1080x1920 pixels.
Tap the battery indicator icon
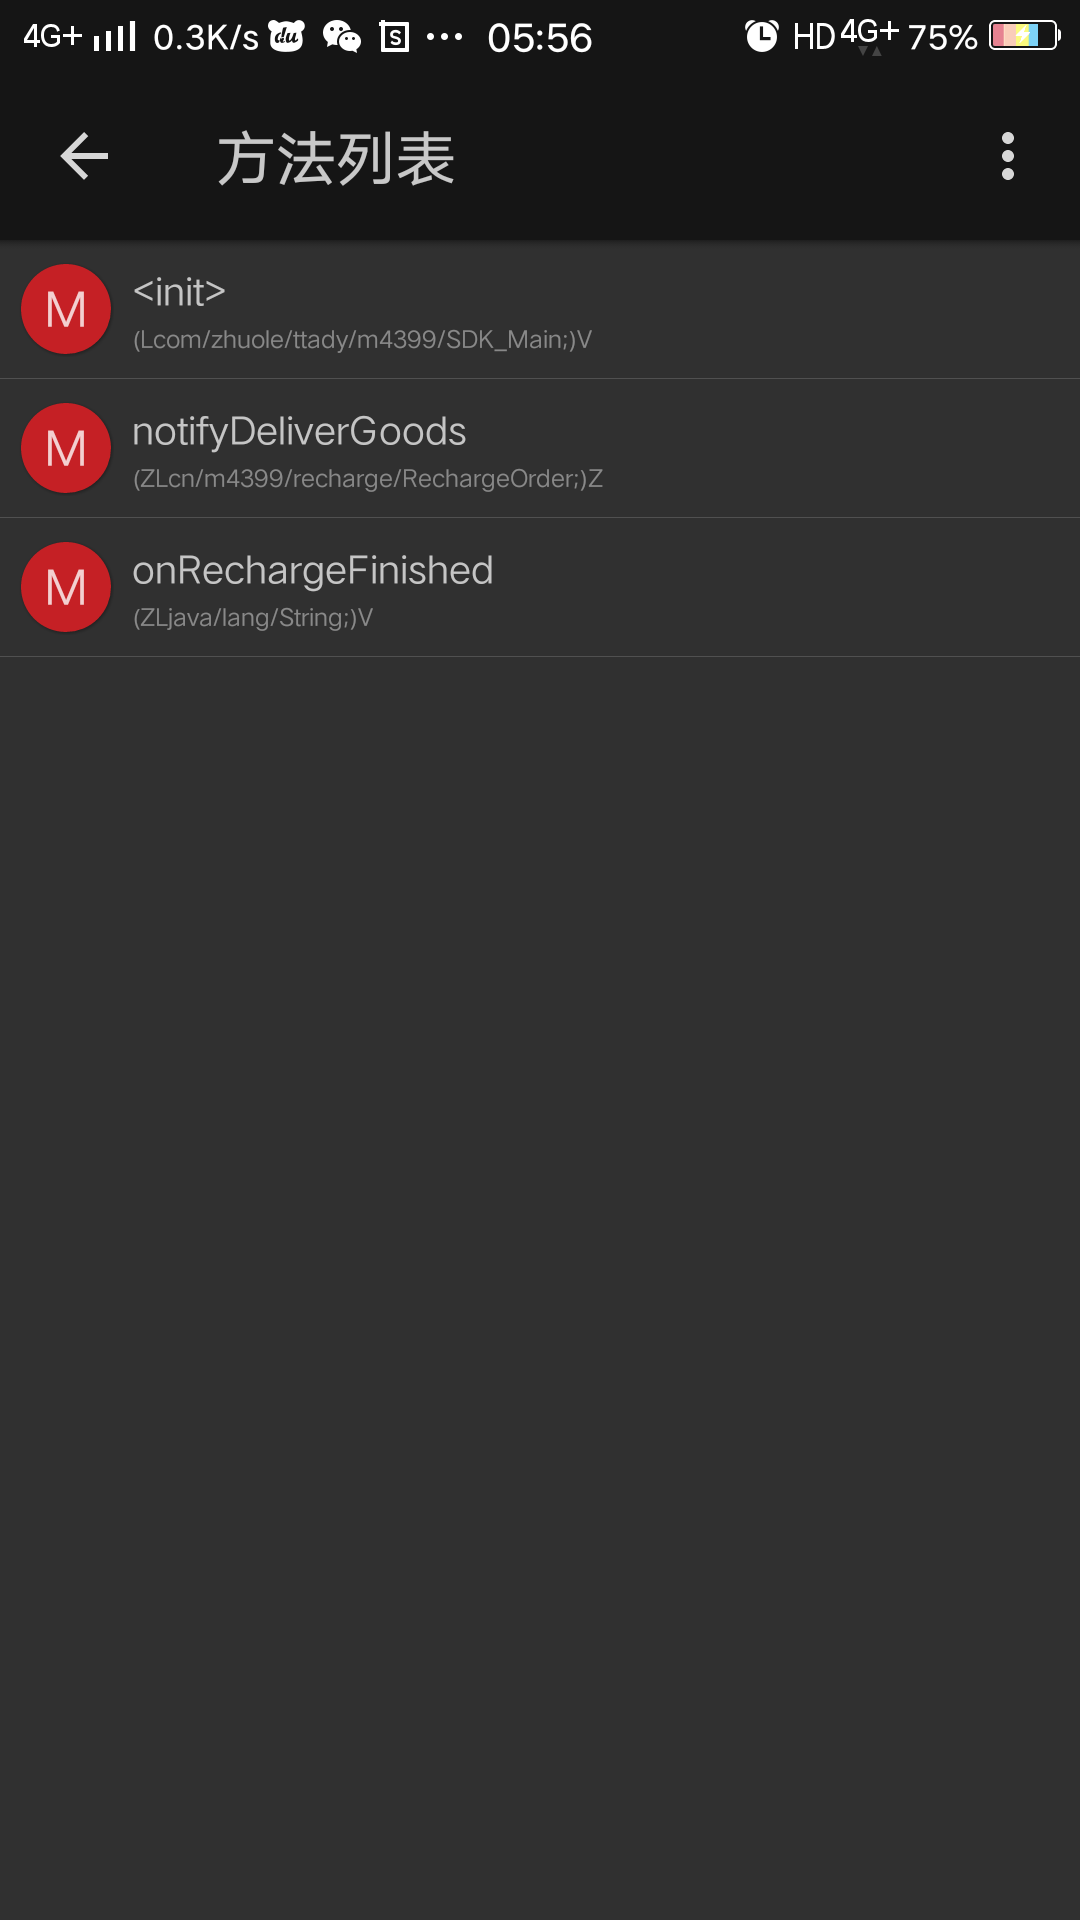tap(1025, 36)
